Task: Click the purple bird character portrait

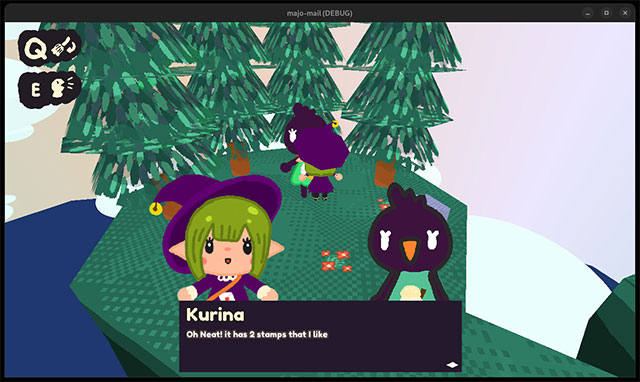Action: tap(410, 245)
